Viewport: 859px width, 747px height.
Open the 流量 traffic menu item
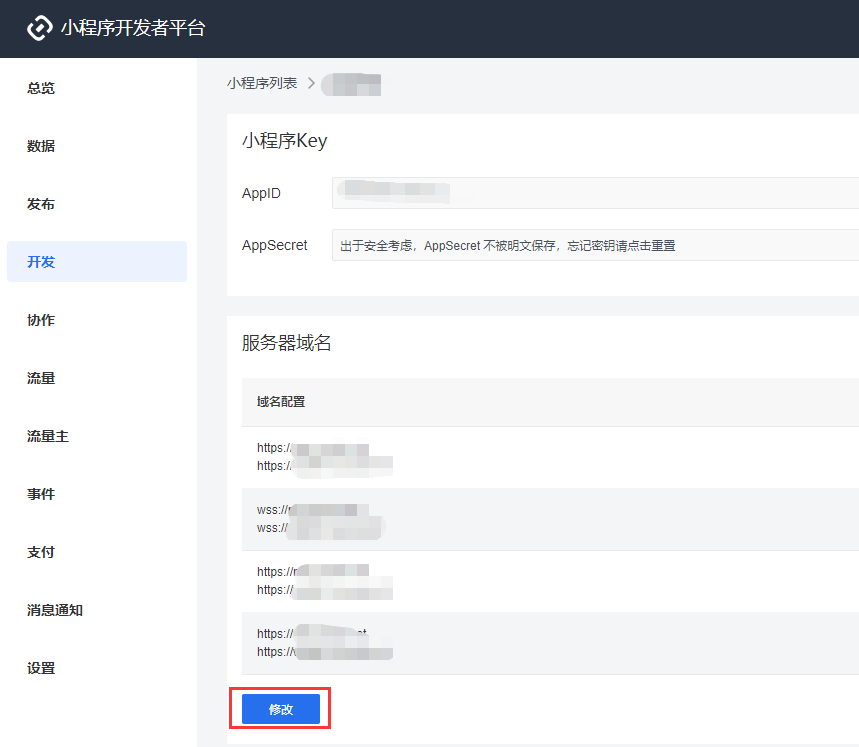tap(41, 378)
